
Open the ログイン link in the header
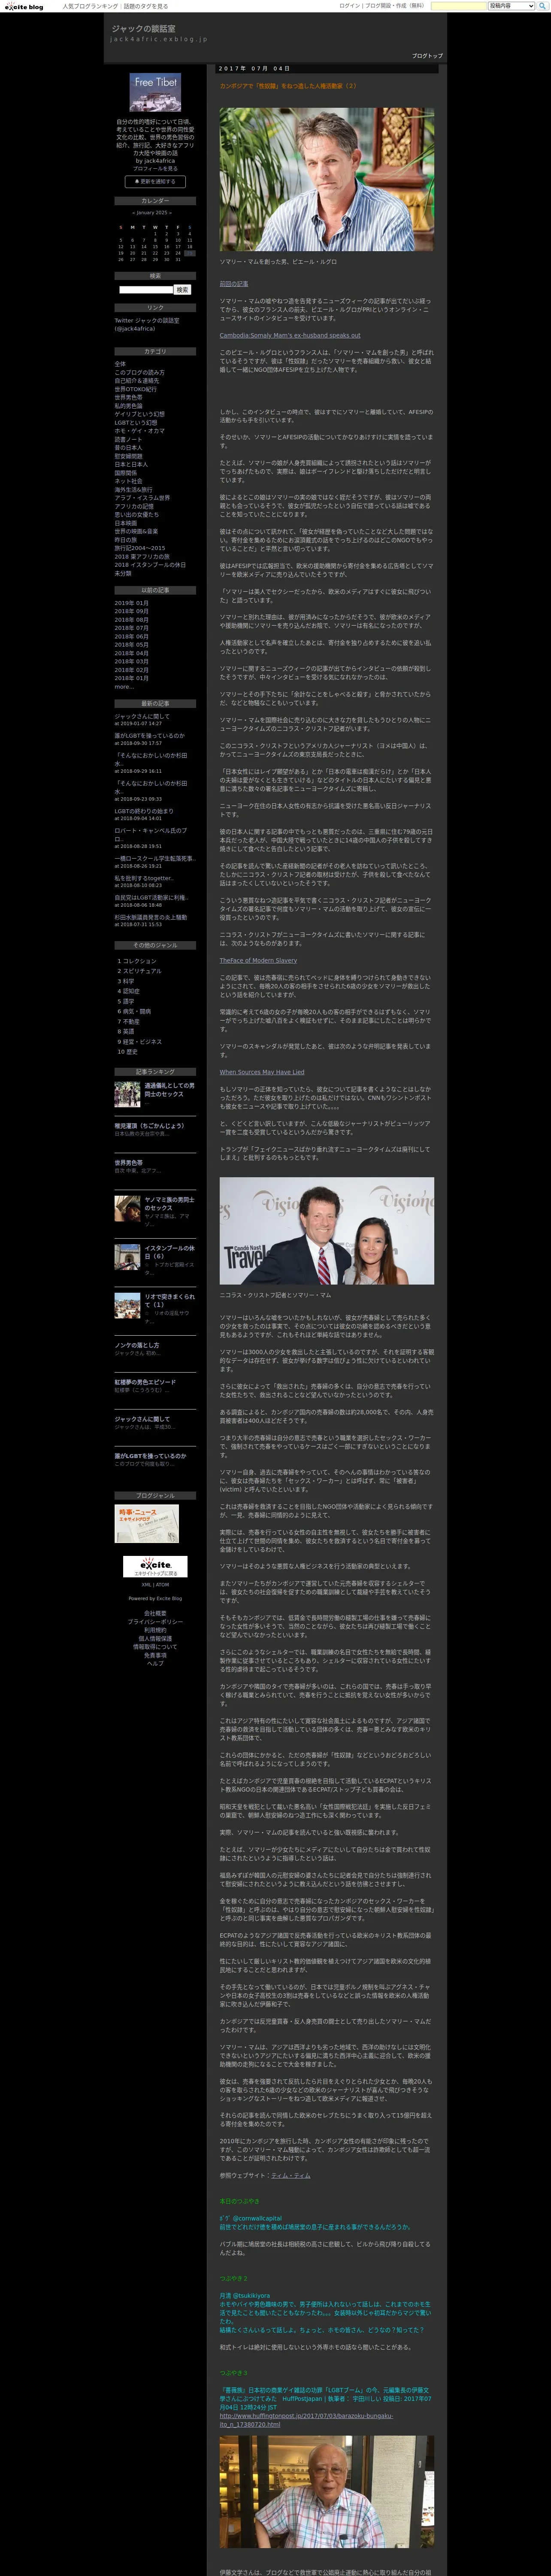click(350, 6)
